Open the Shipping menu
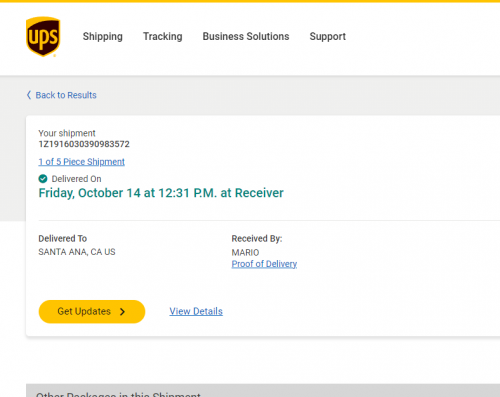The image size is (500, 397). pos(103,36)
